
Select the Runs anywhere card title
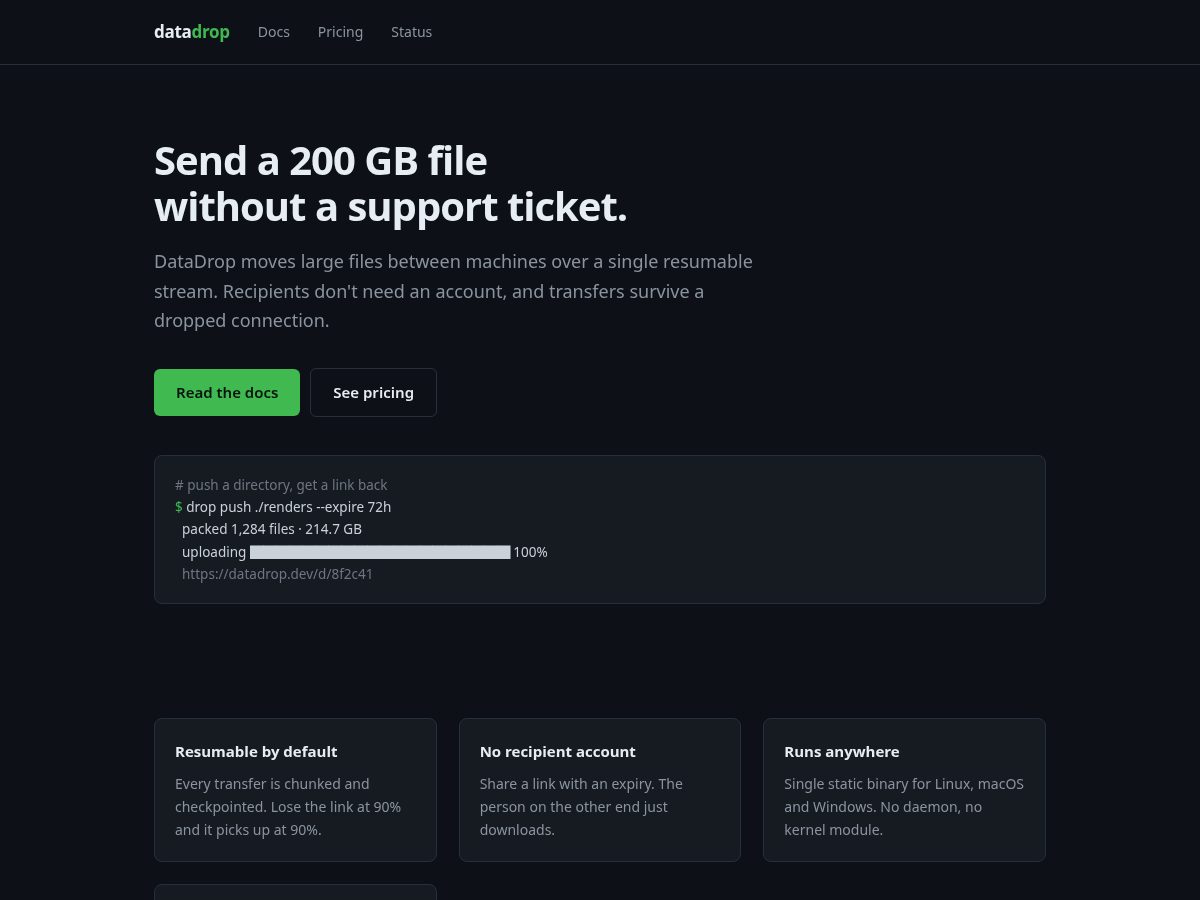[842, 752]
